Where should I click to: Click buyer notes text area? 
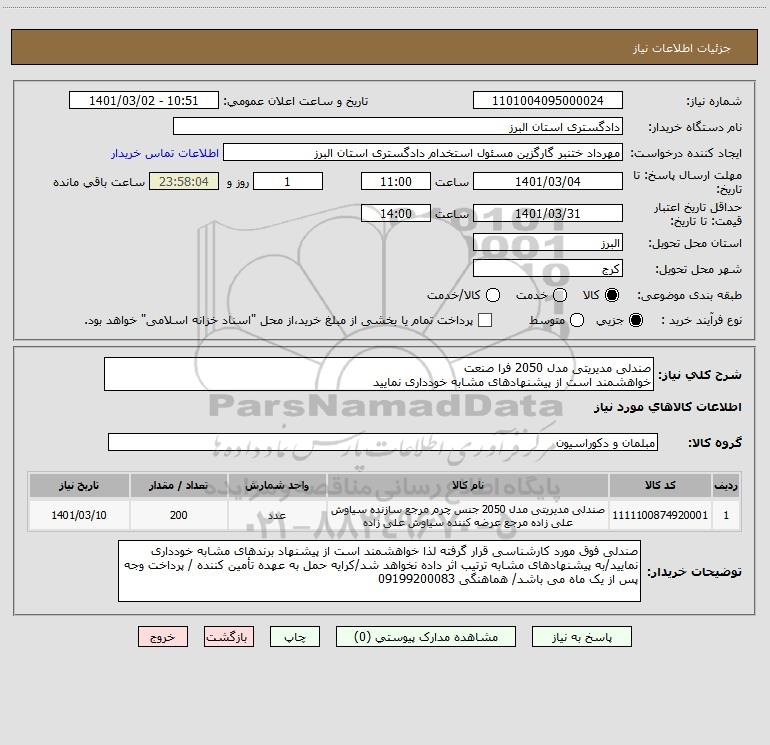tap(379, 571)
